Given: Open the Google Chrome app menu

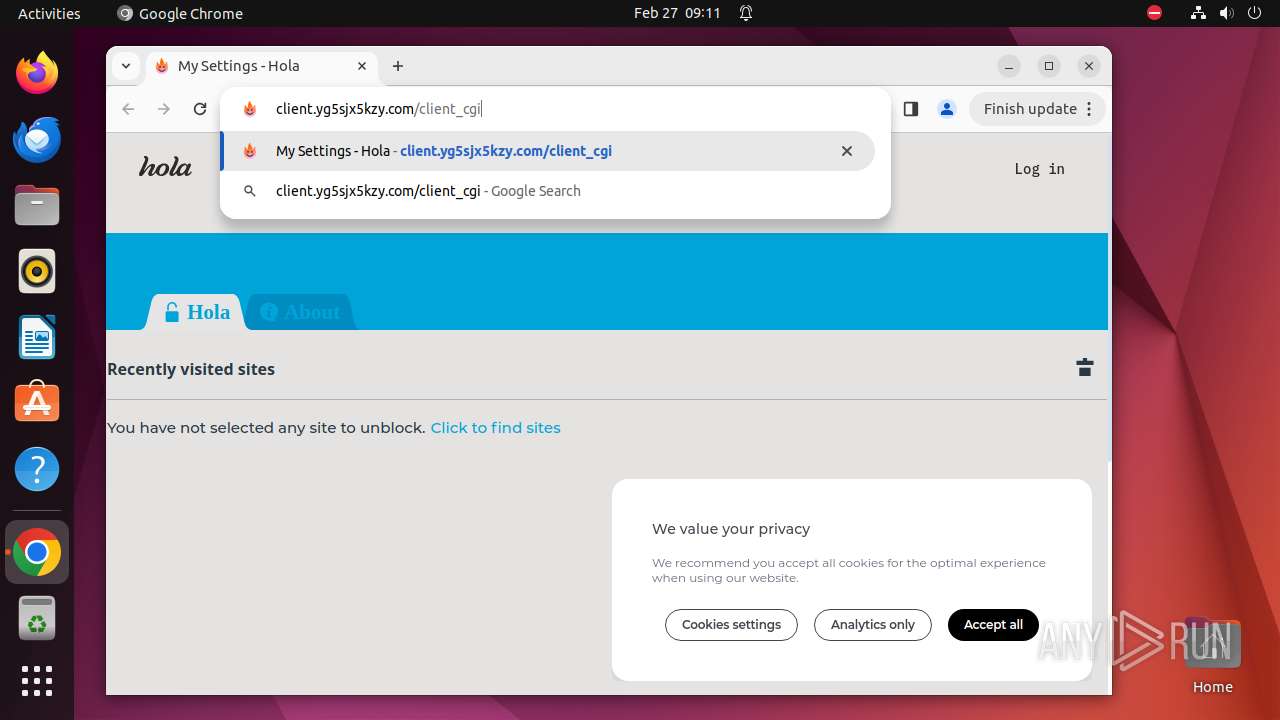Looking at the screenshot, I should point(180,13).
